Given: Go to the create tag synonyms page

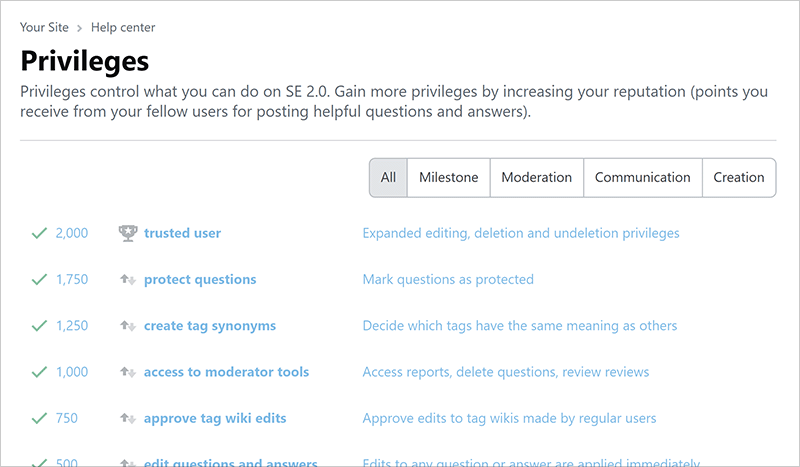Looking at the screenshot, I should click(210, 326).
